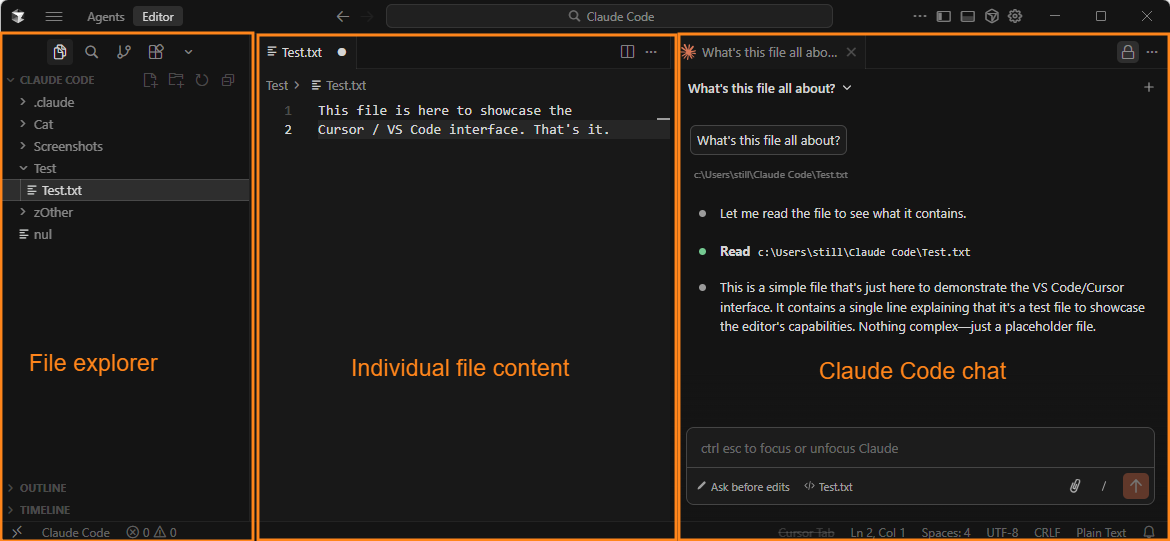
Task: Click "Claude Code" in the status bar
Action: pos(75,532)
